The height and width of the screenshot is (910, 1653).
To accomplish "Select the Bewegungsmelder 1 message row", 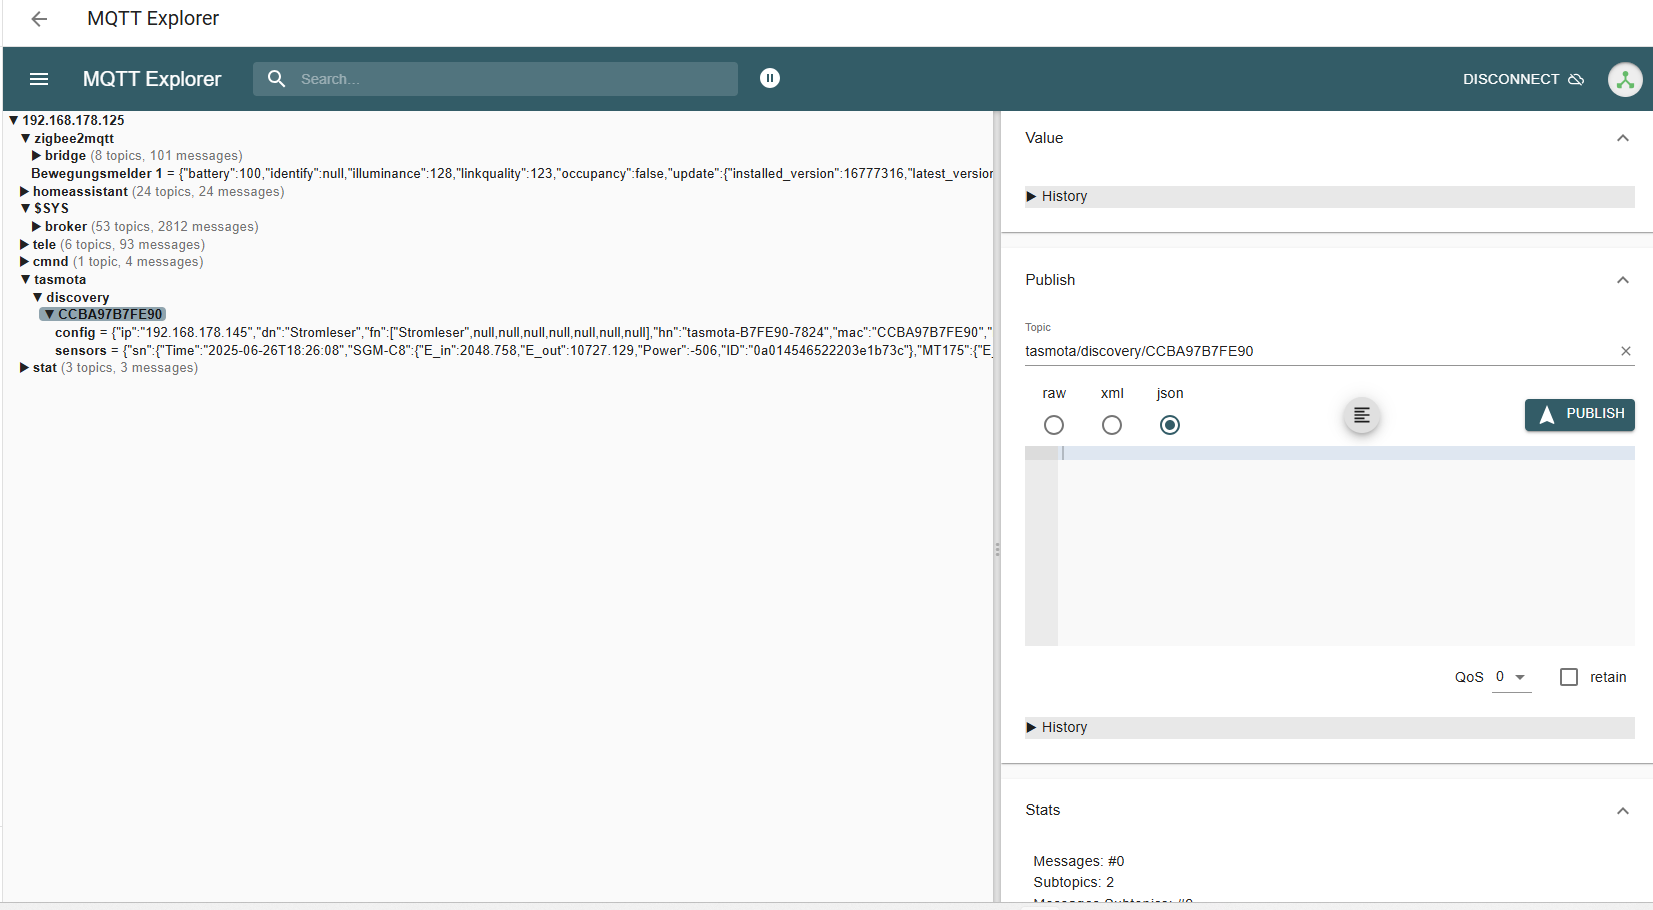I will coord(511,174).
